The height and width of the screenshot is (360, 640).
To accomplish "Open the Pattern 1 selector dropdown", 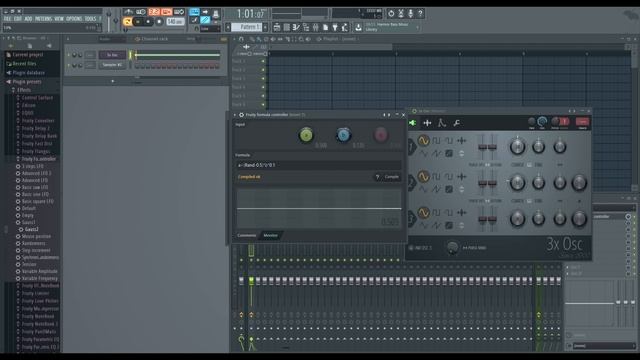I will (x=247, y=27).
